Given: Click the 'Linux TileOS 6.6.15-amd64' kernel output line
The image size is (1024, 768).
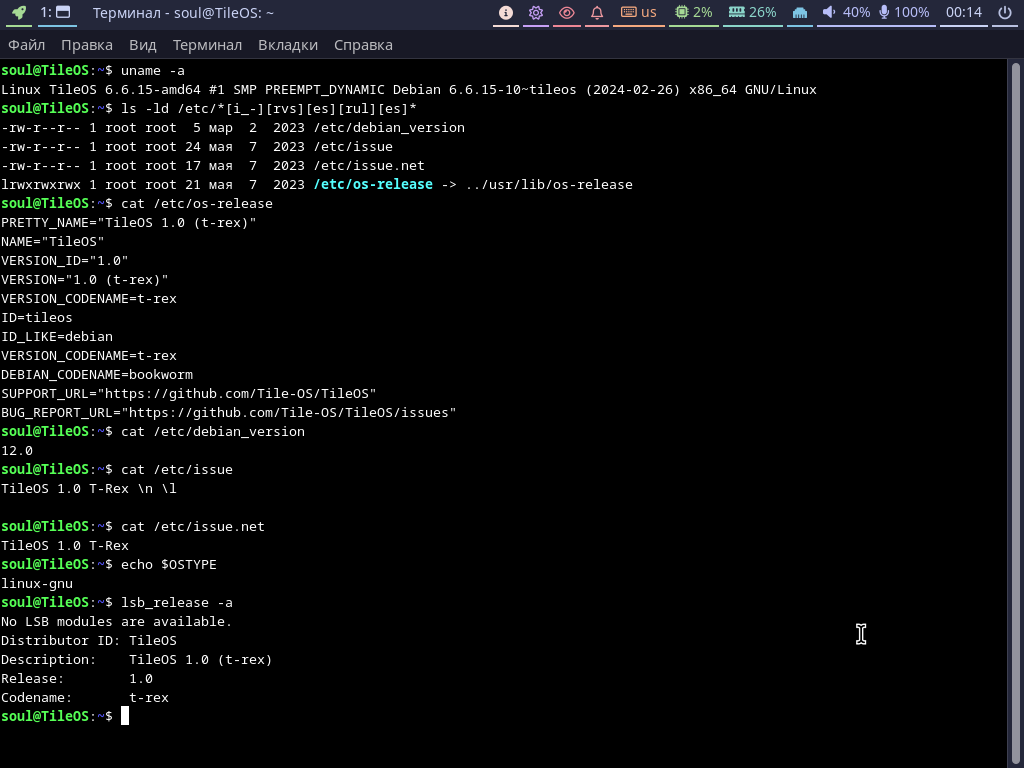Looking at the screenshot, I should [409, 89].
